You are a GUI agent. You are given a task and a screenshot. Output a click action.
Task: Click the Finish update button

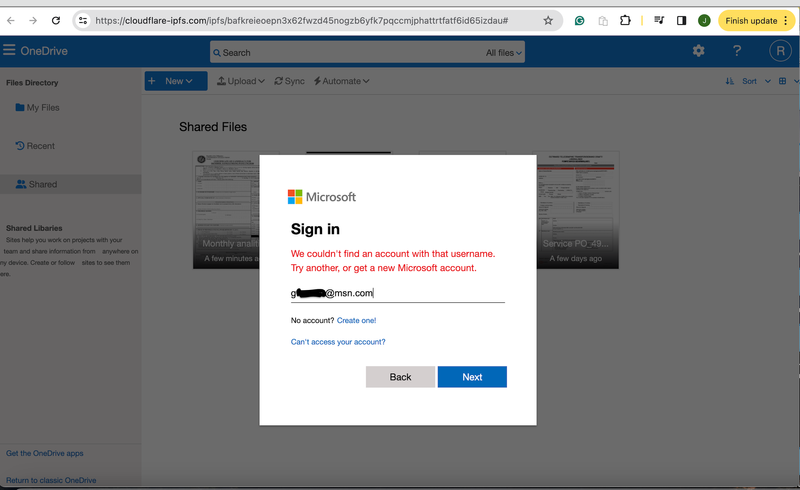point(757,20)
